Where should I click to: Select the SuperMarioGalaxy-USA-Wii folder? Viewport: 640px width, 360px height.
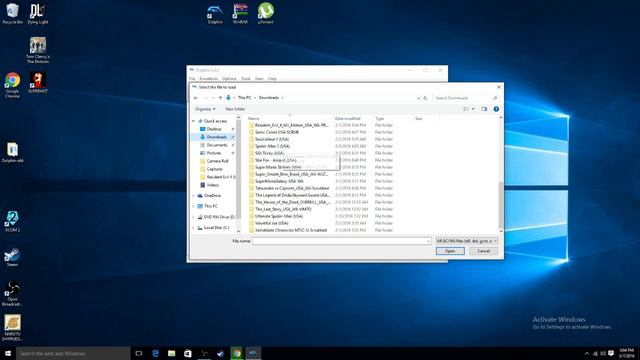click(x=279, y=181)
